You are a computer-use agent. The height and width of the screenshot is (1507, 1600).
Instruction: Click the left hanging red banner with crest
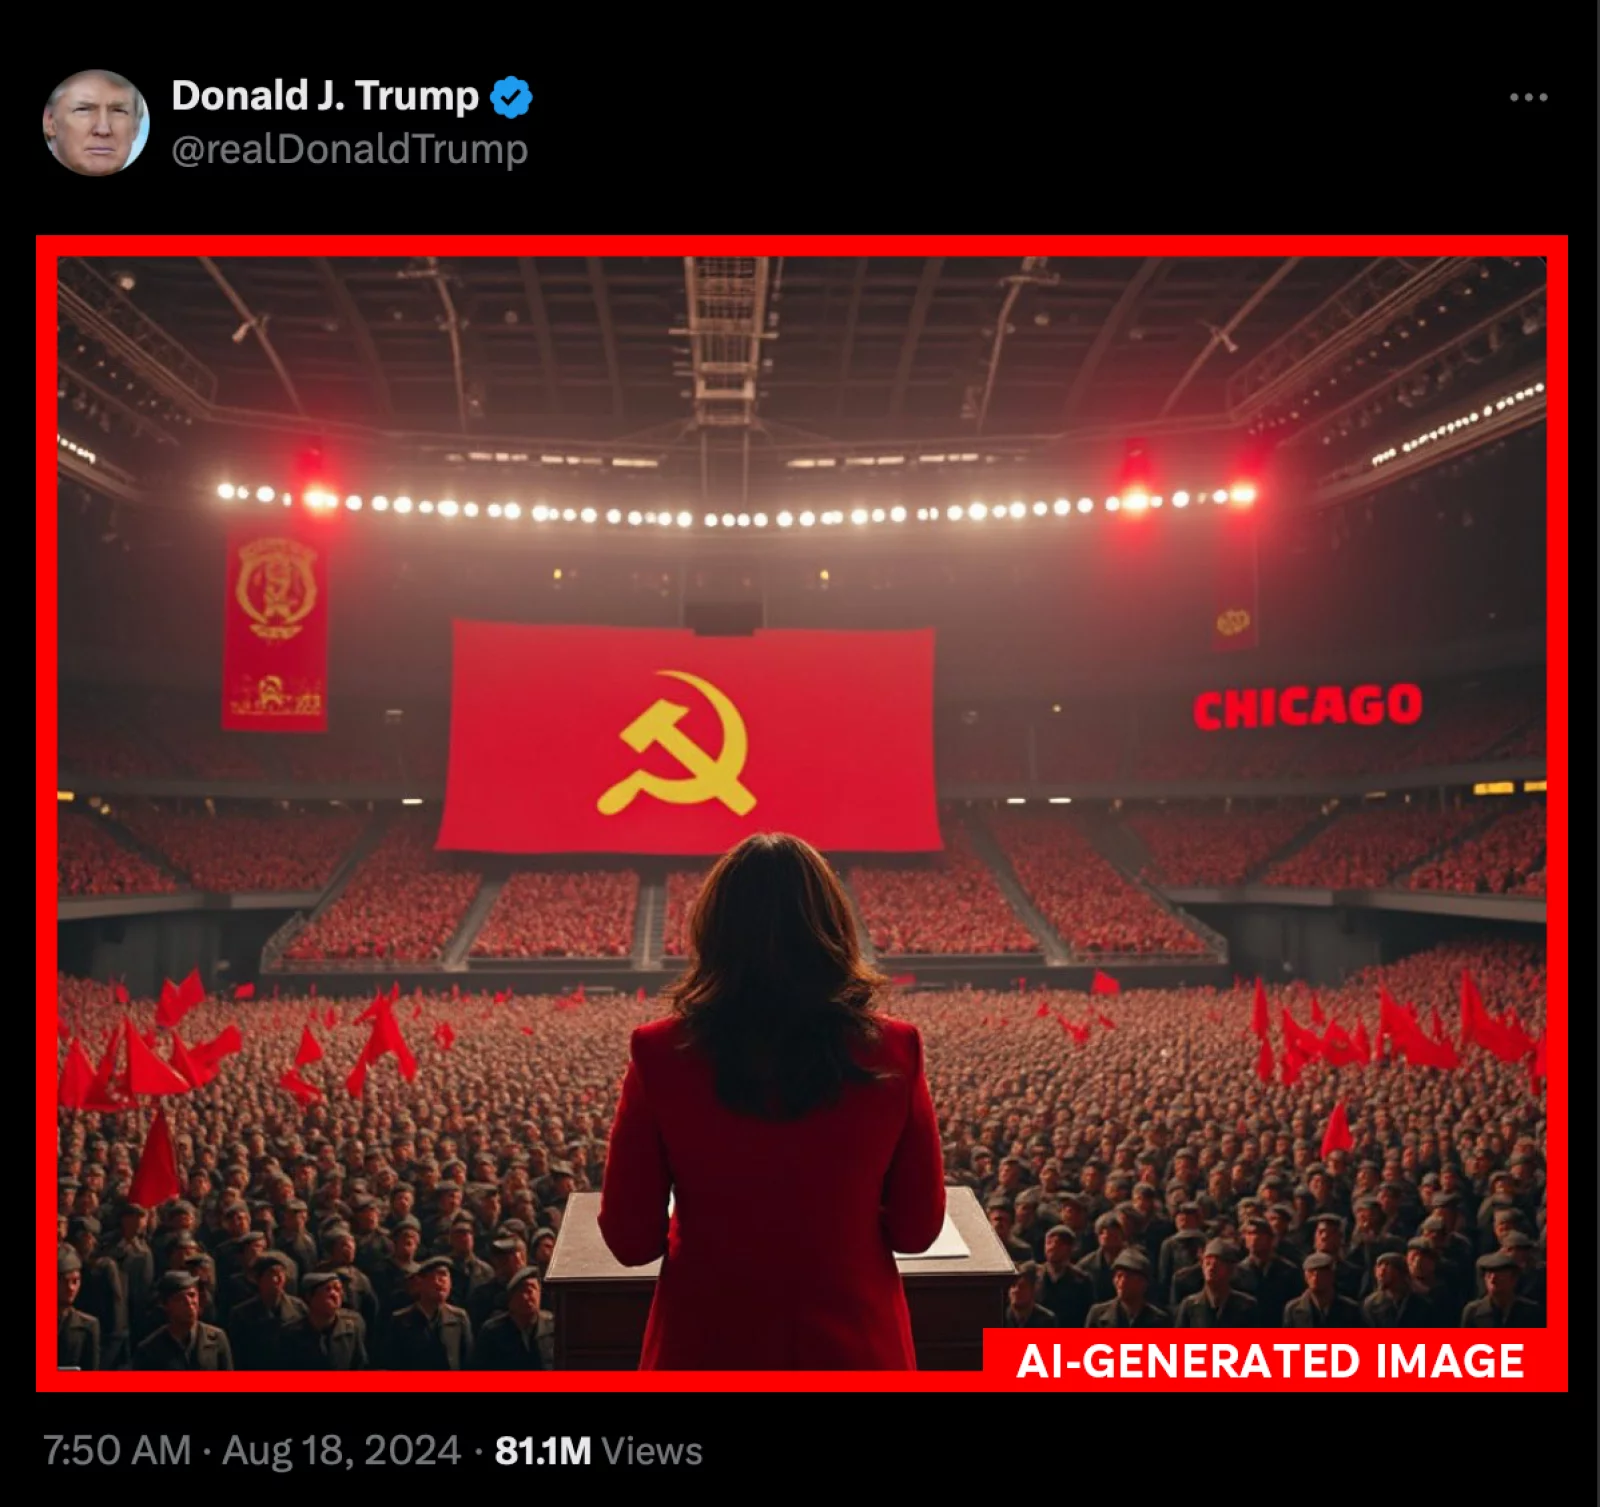[274, 632]
